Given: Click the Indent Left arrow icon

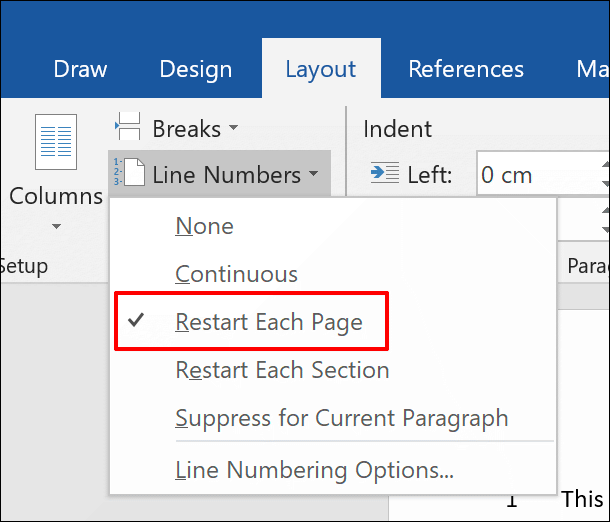Looking at the screenshot, I should point(383,175).
